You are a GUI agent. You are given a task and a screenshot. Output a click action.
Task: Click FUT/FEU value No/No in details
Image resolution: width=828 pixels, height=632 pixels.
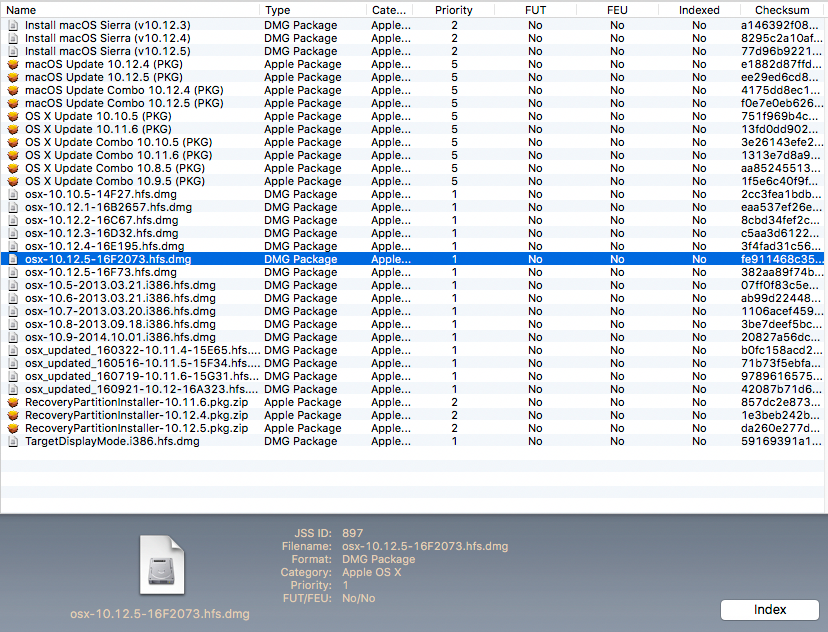(359, 598)
